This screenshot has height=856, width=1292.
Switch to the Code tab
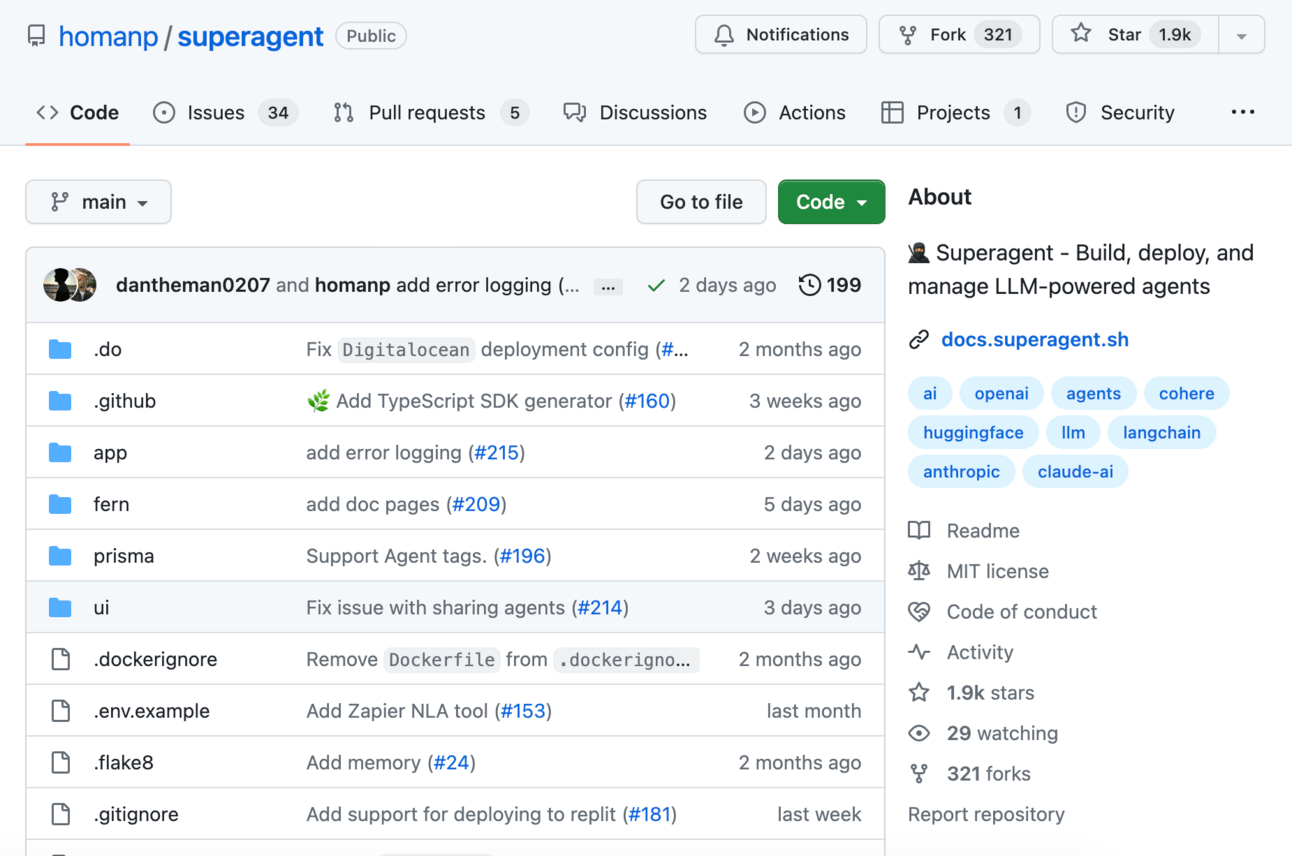point(78,113)
